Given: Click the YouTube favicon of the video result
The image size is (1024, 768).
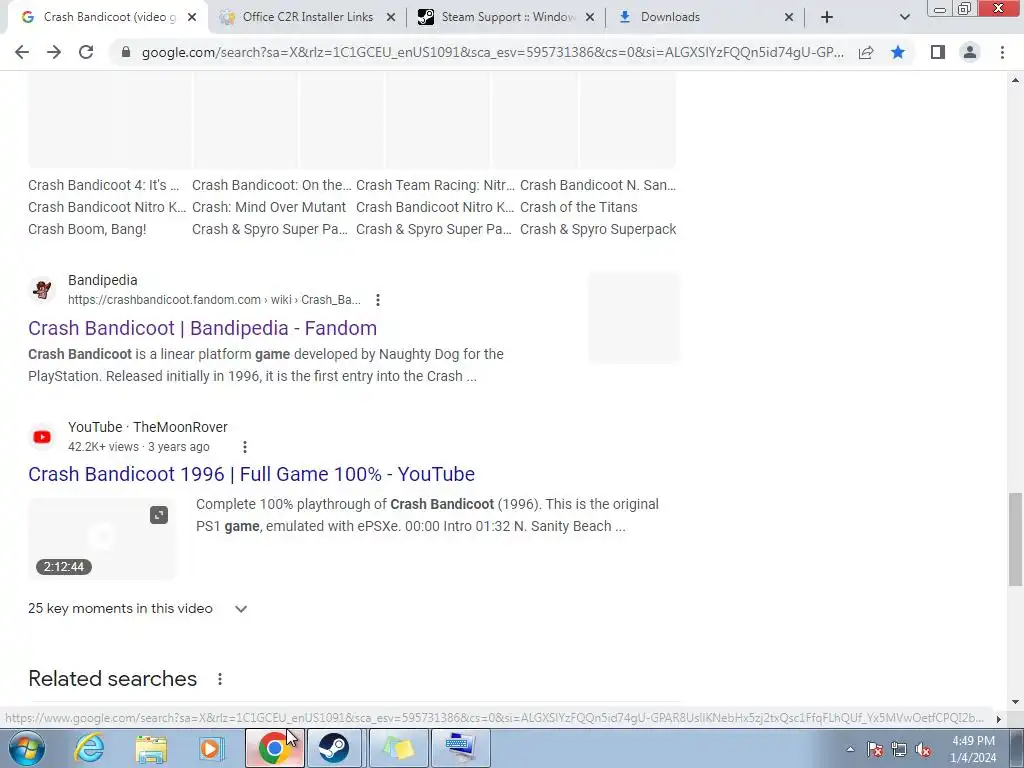Looking at the screenshot, I should click(x=42, y=437).
